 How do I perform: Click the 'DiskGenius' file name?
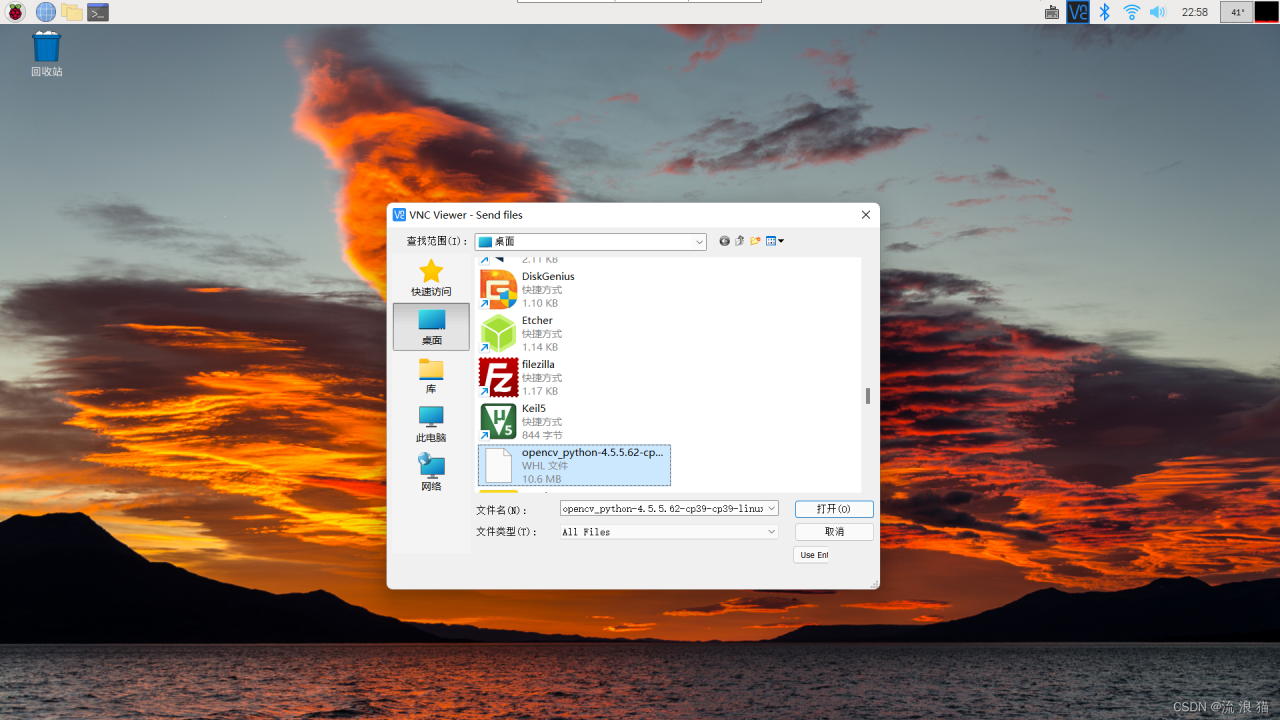(548, 276)
